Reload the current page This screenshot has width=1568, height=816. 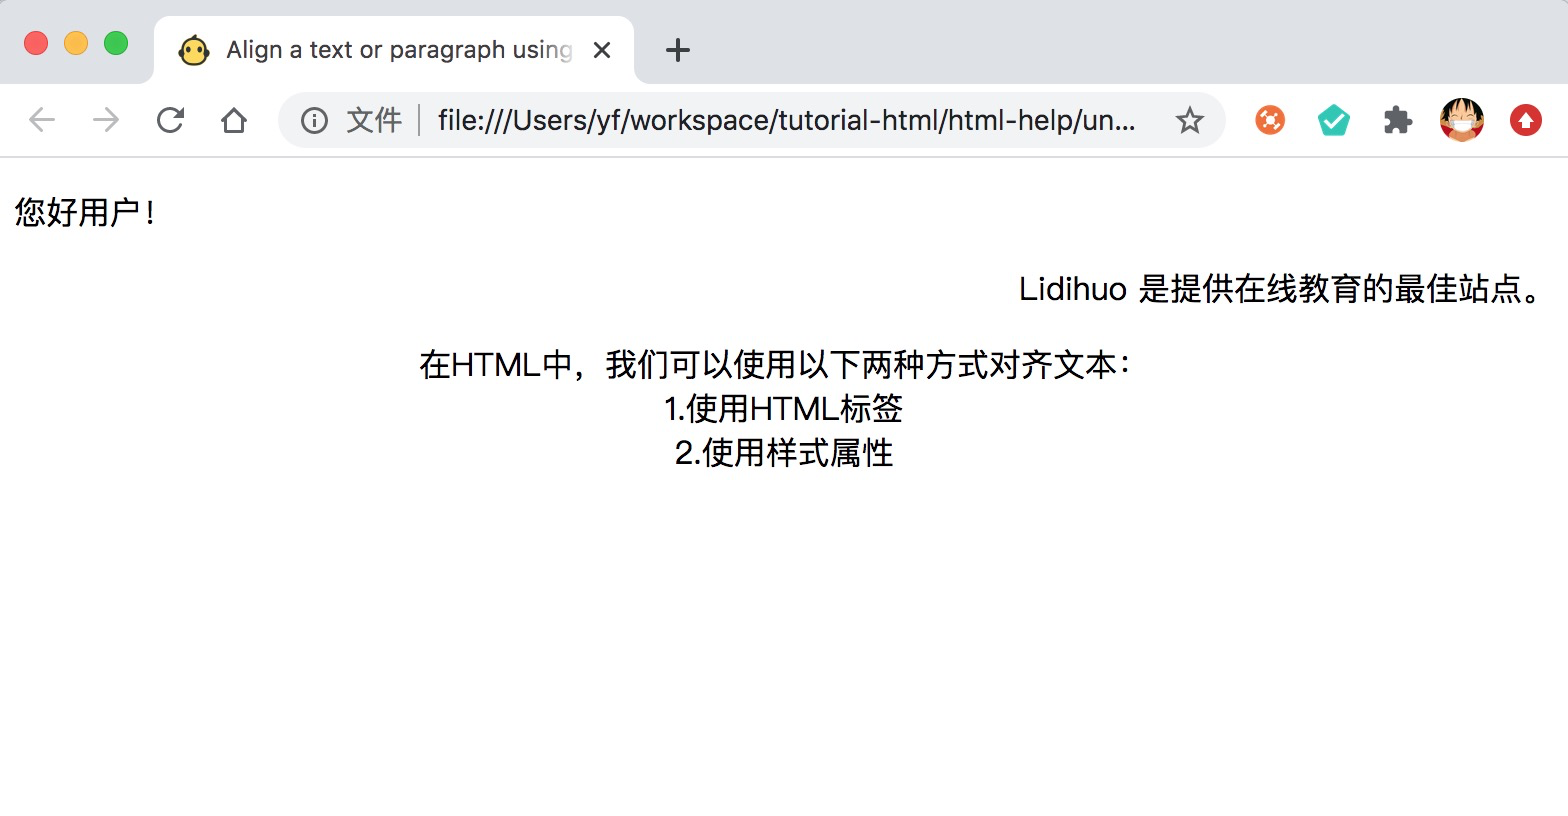coord(170,121)
